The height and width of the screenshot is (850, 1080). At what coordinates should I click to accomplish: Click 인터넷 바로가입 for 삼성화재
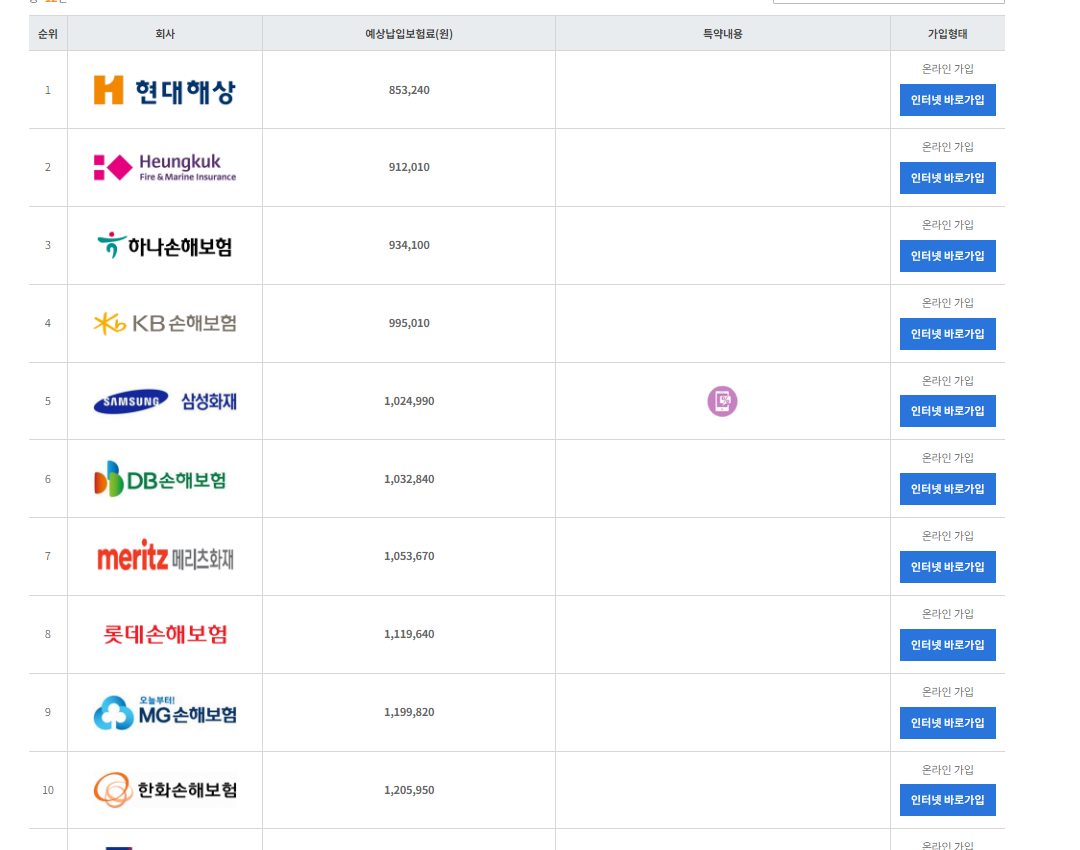[x=947, y=411]
